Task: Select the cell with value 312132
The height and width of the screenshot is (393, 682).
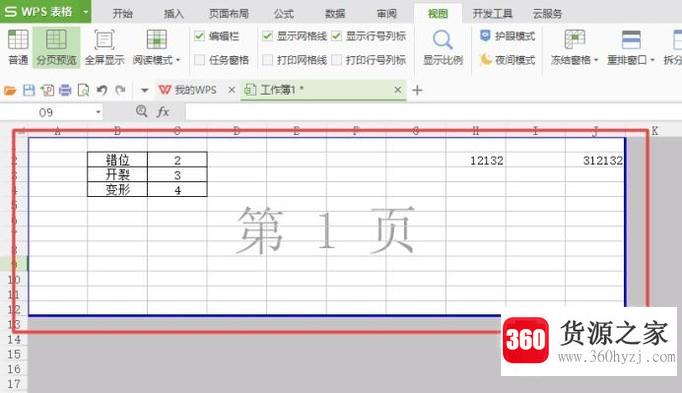Action: 595,160
